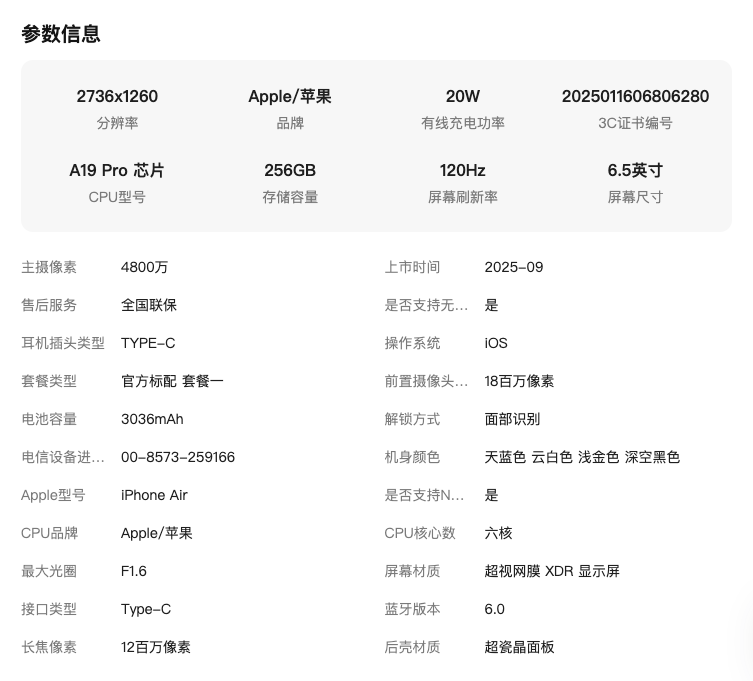
Task: Select the 120Hz screen refresh rate
Action: [x=462, y=171]
